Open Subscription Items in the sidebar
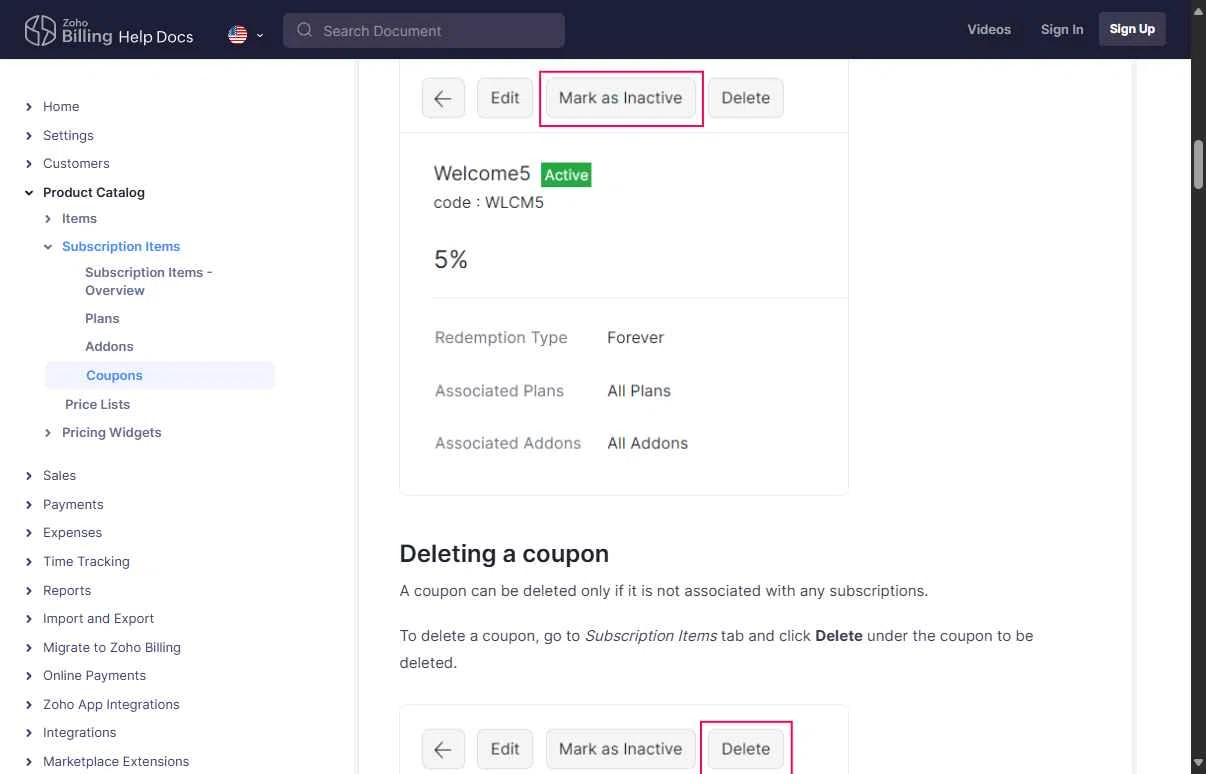 [121, 246]
